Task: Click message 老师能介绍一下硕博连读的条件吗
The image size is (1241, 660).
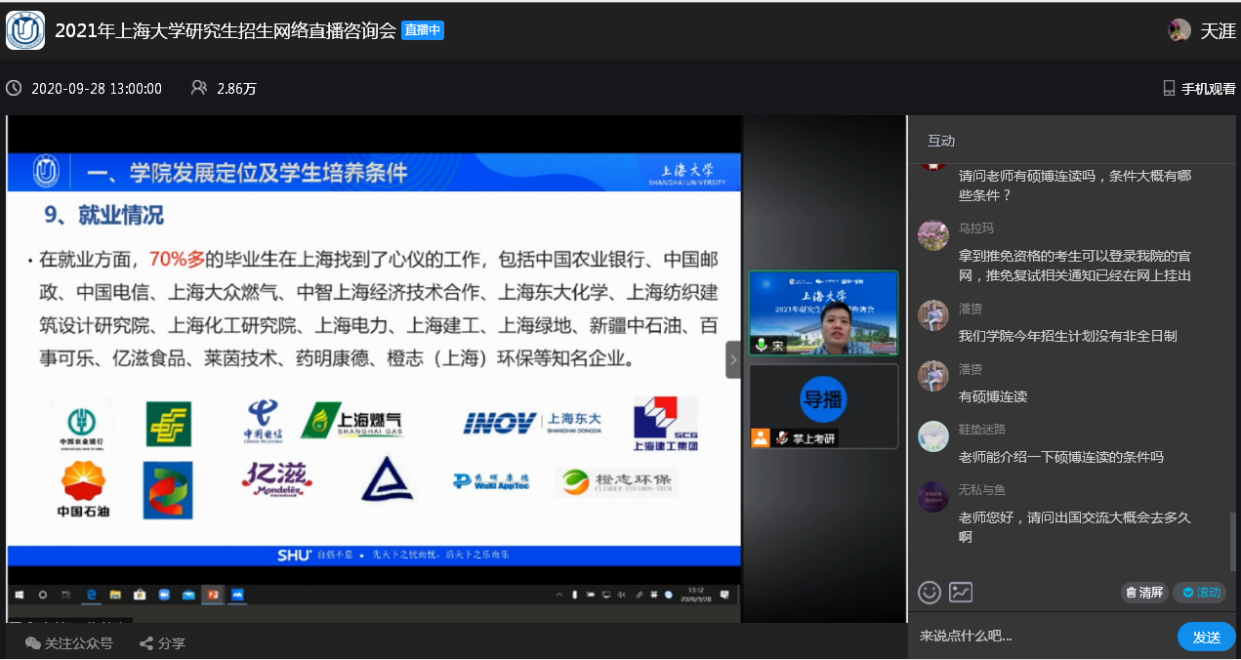Action: point(1061,457)
